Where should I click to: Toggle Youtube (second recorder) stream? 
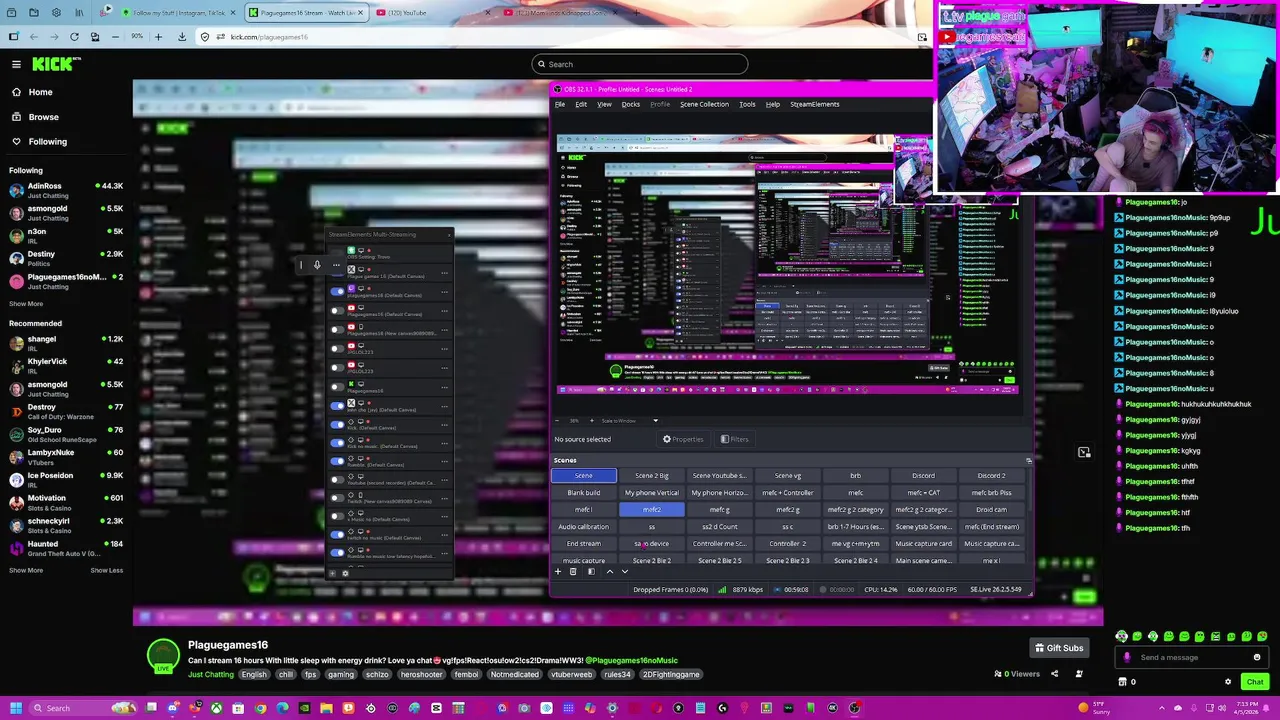[337, 479]
